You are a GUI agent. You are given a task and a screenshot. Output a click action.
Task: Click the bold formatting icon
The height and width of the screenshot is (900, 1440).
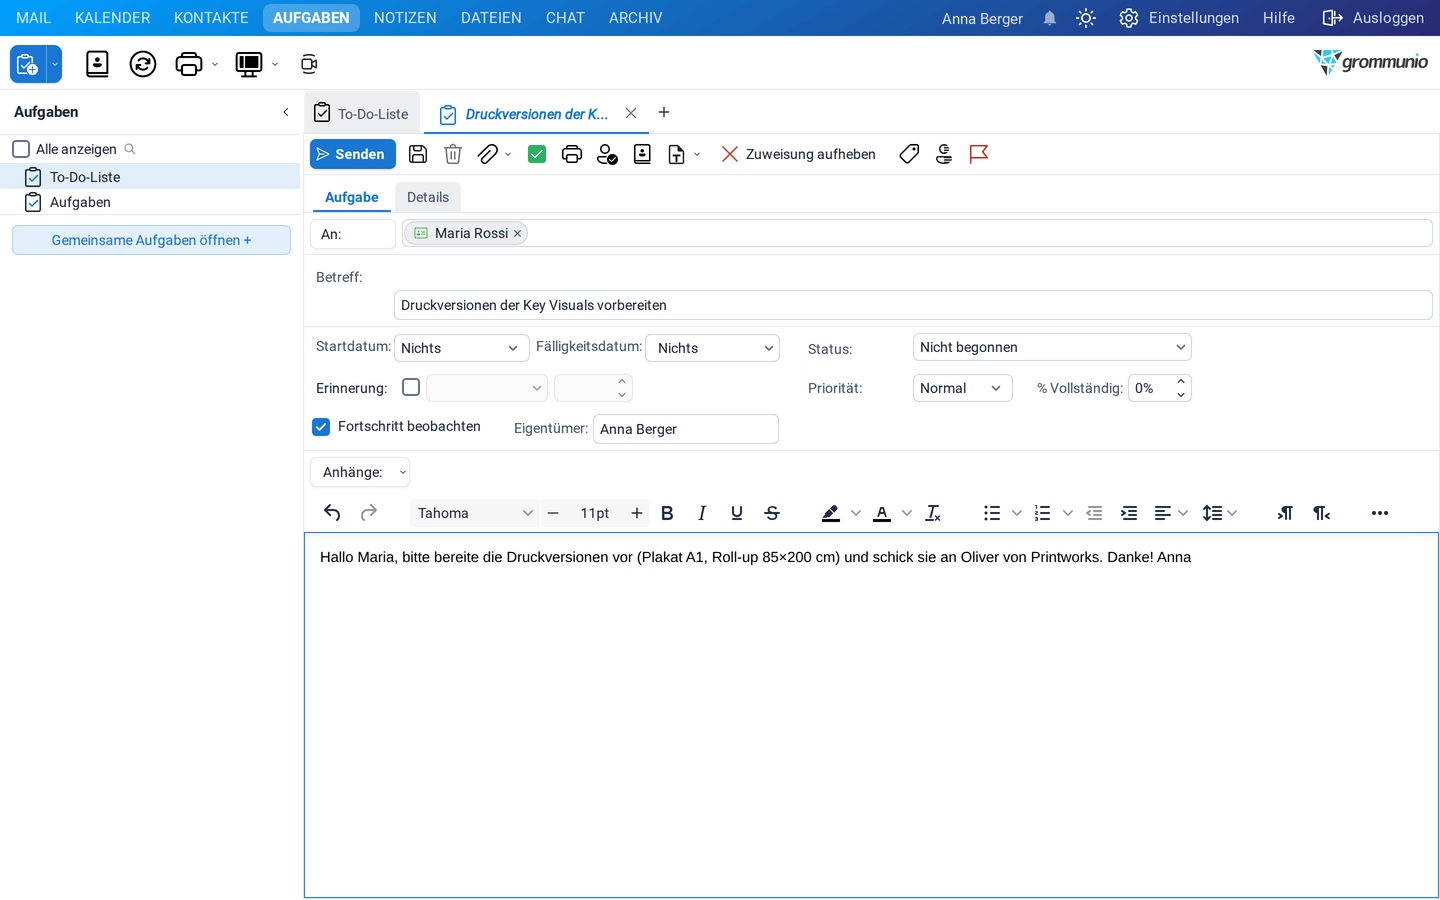click(x=667, y=513)
